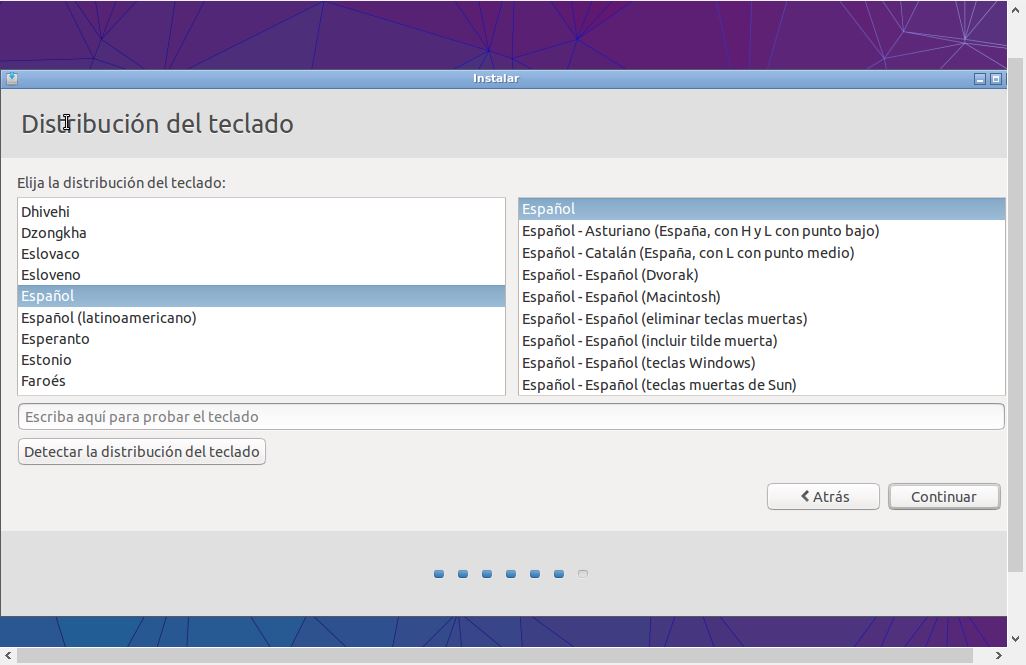The height and width of the screenshot is (665, 1026).
Task: Select Dhivehi keyboard layout
Action: click(x=45, y=212)
